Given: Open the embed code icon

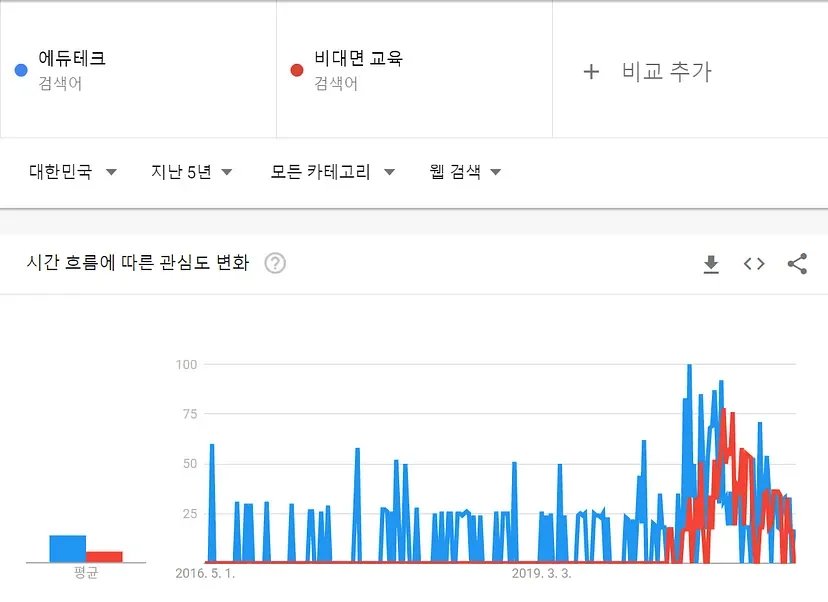Looking at the screenshot, I should pyautogui.click(x=754, y=264).
